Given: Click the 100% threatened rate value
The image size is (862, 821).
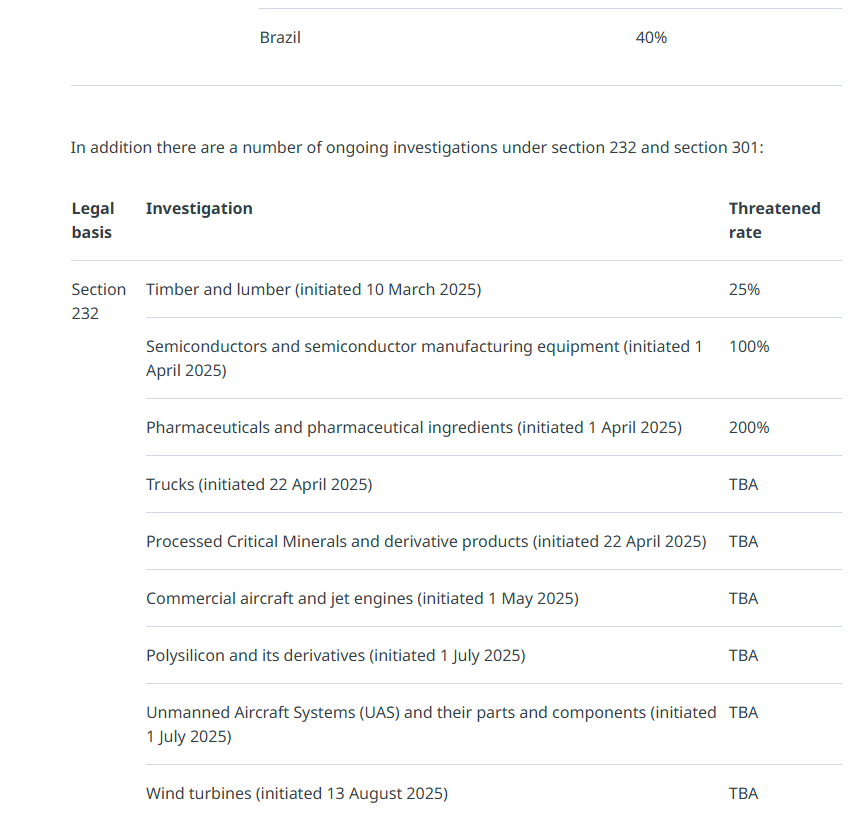Looking at the screenshot, I should [749, 347].
